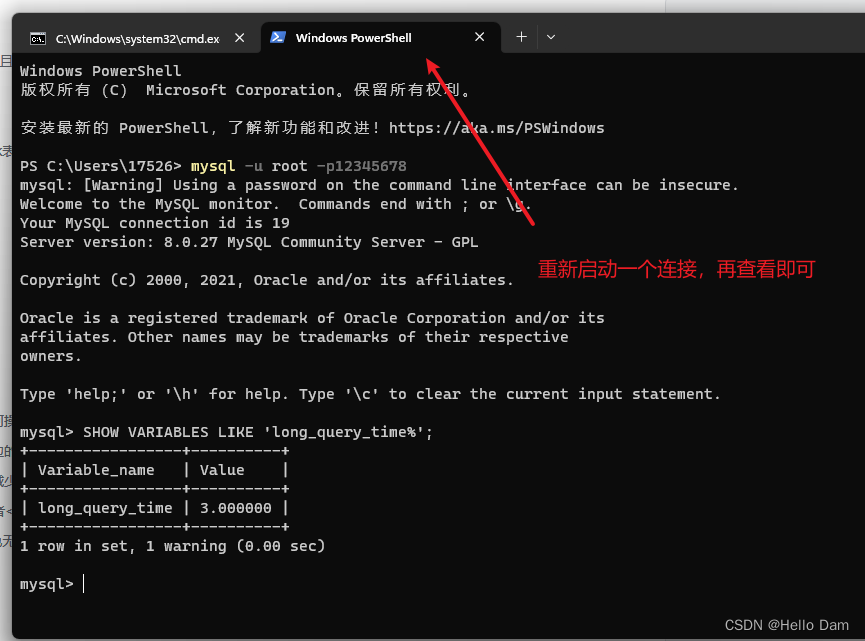This screenshot has width=865, height=641.
Task: Switch to the cmd.exe tab
Action: [x=137, y=38]
